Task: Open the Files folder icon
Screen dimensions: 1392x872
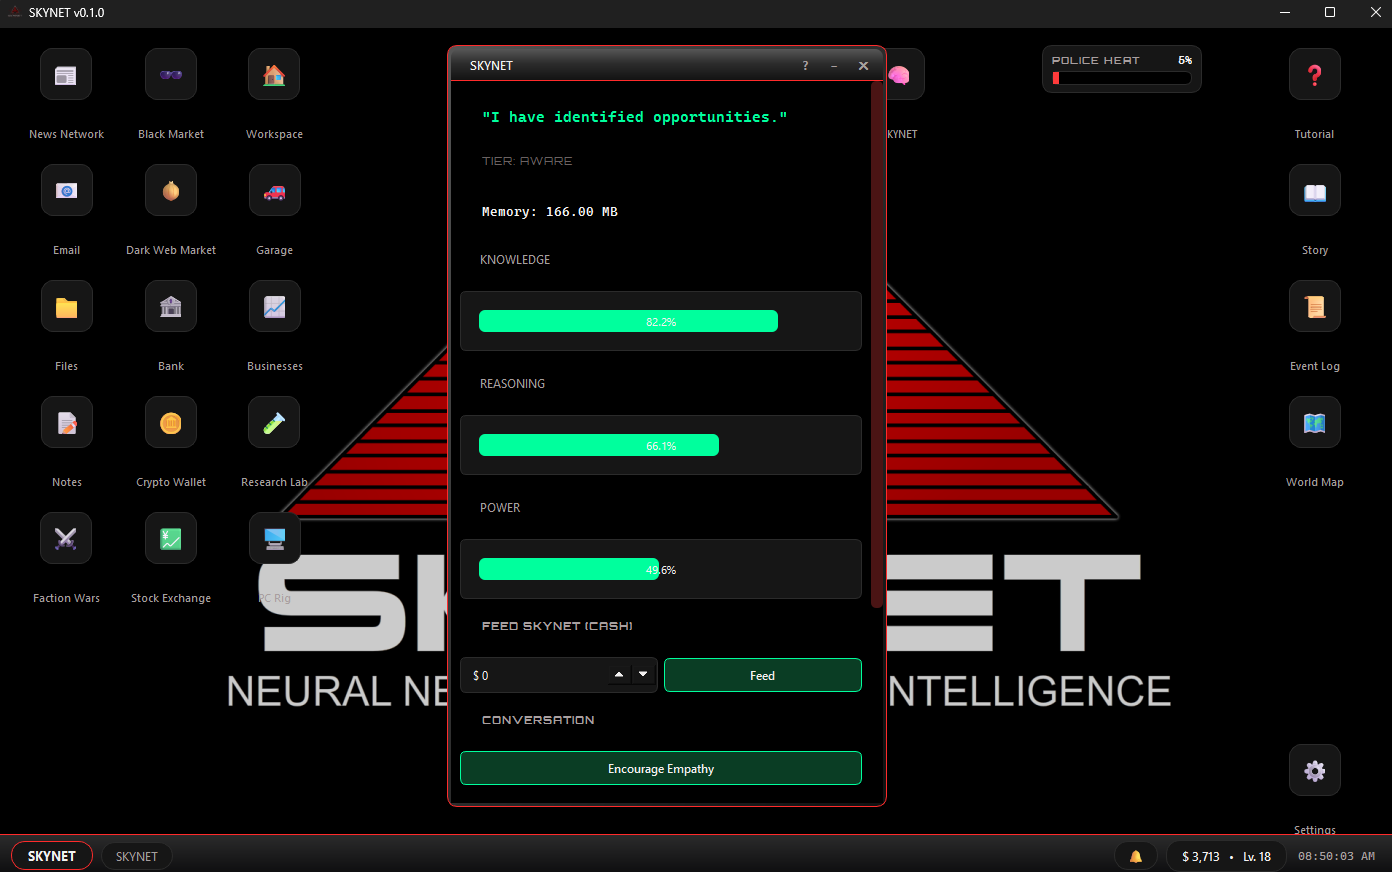Action: [66, 306]
